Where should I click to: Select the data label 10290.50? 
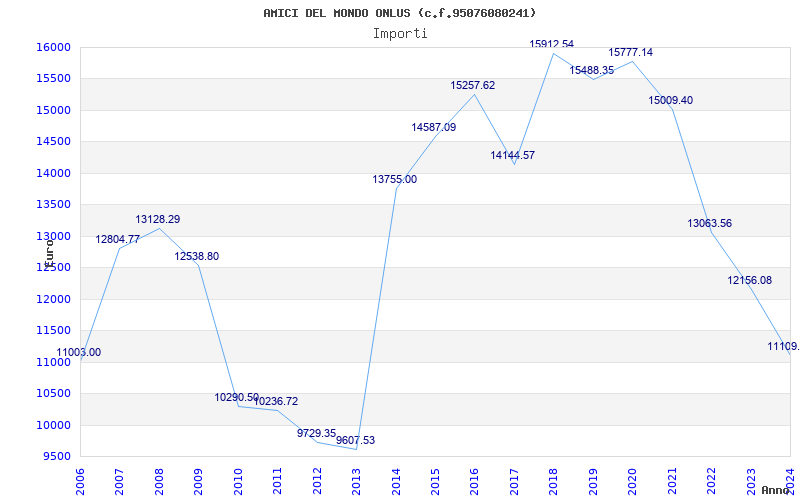click(237, 397)
